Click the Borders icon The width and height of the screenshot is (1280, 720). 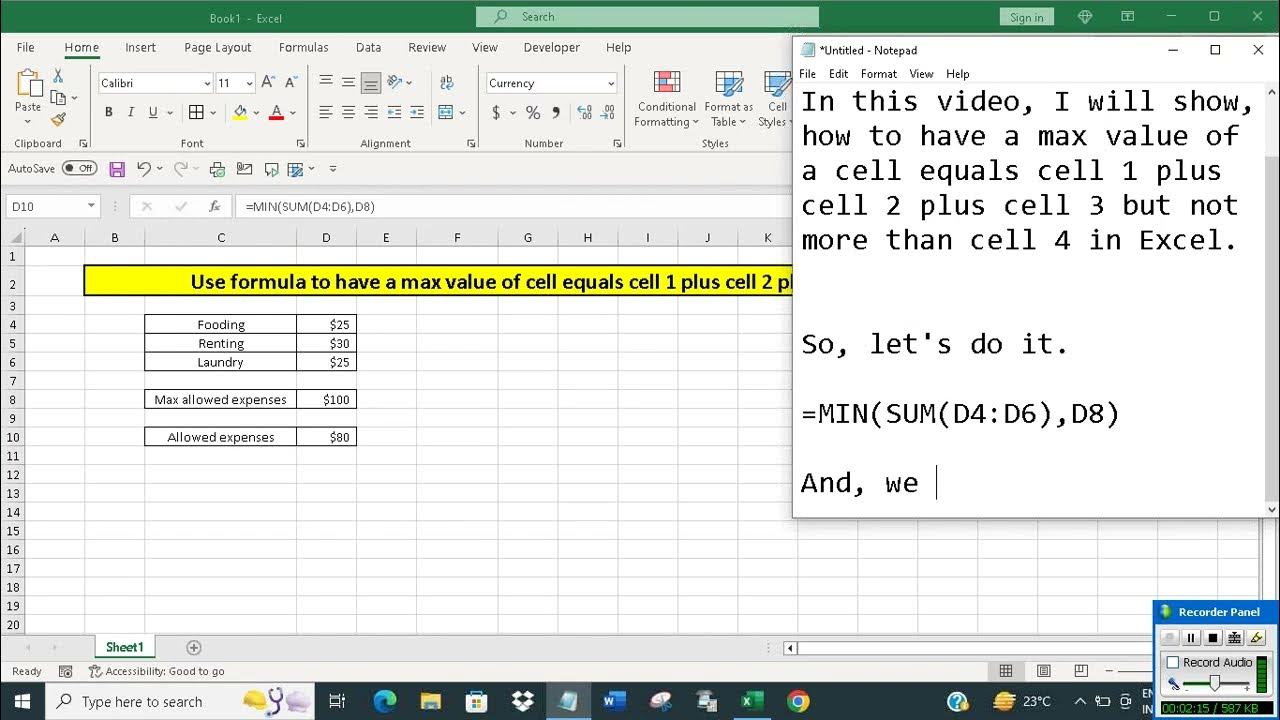(x=196, y=113)
